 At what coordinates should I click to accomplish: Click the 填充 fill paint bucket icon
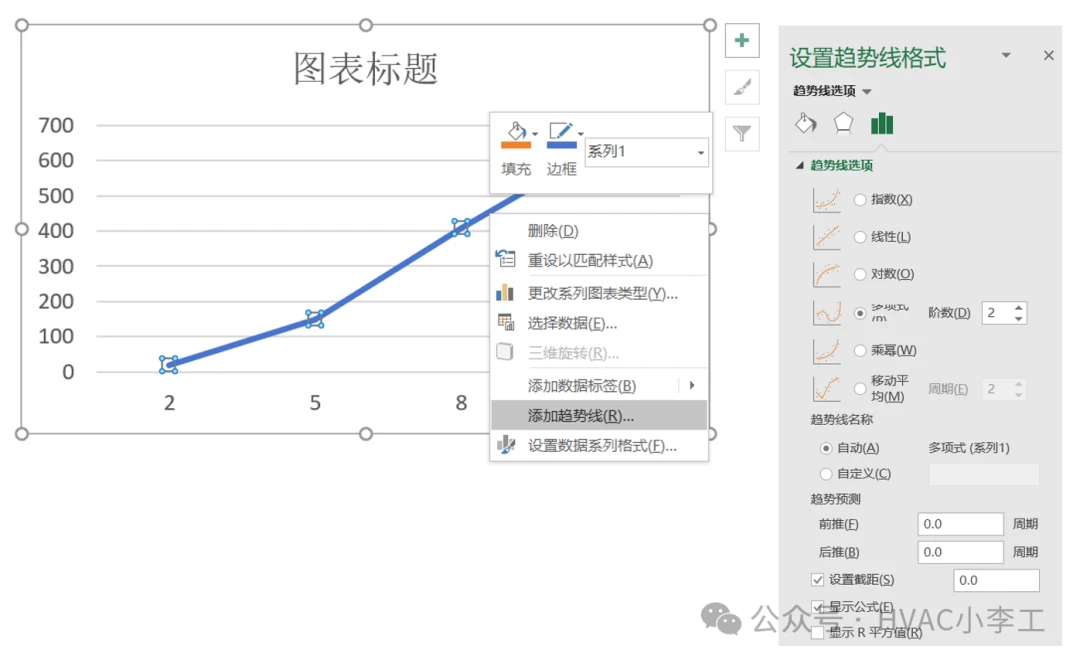tap(517, 131)
